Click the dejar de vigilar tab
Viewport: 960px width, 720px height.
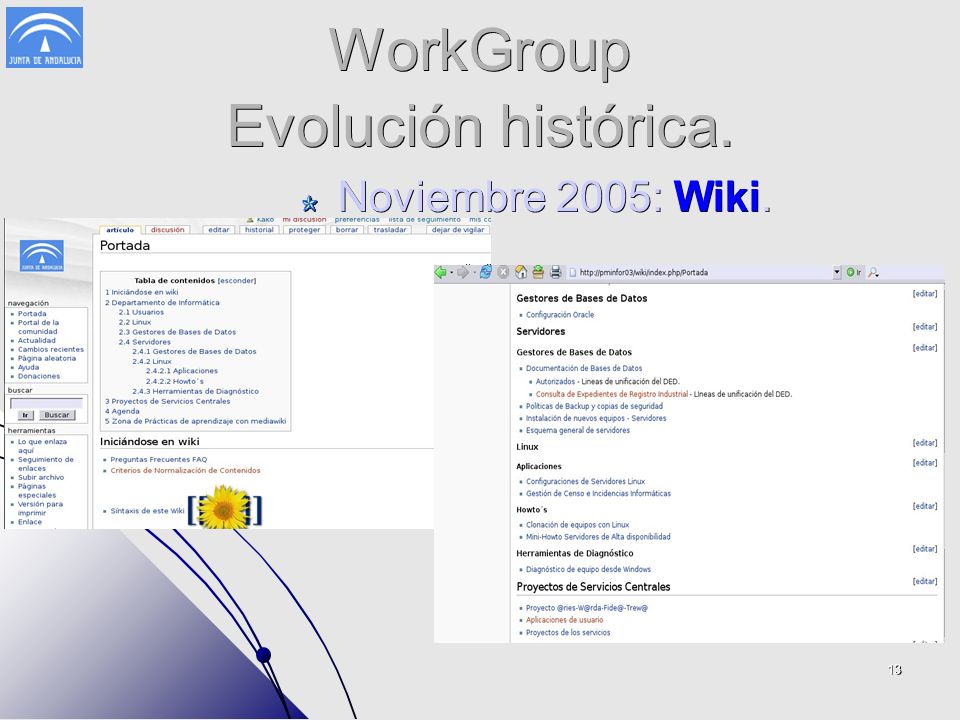[458, 230]
